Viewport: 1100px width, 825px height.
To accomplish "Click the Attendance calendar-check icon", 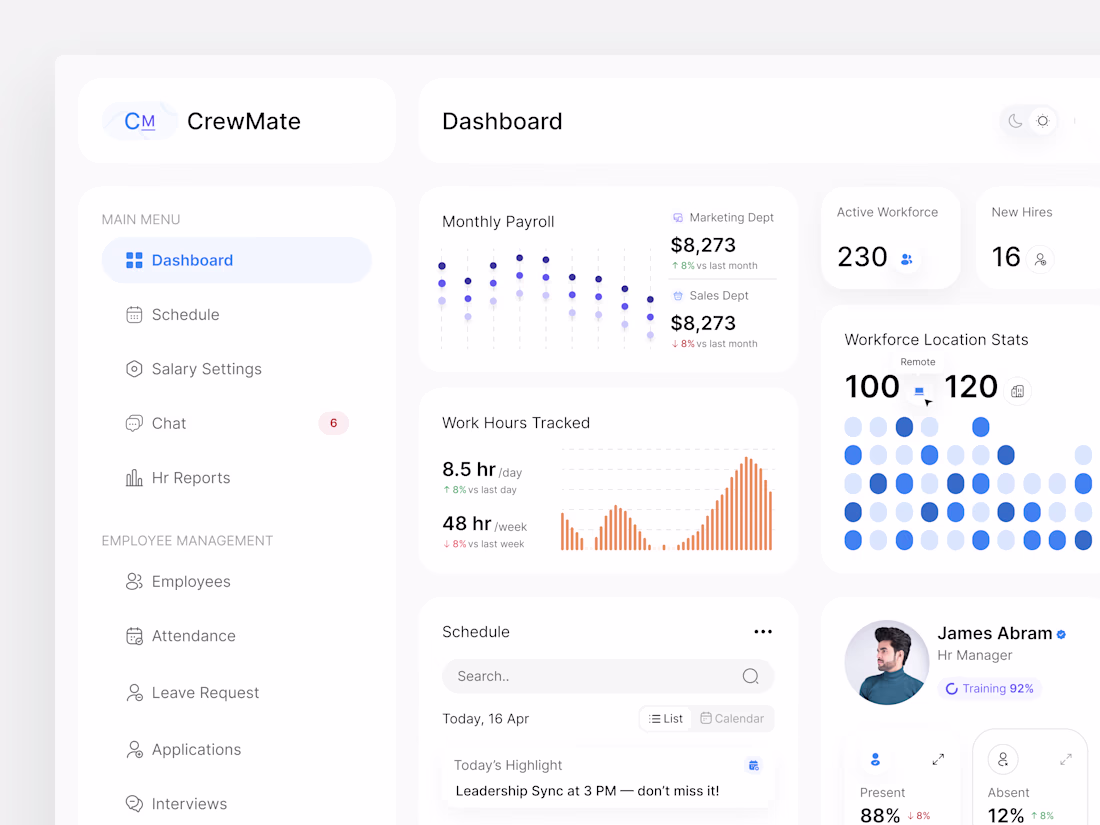I will [x=134, y=636].
